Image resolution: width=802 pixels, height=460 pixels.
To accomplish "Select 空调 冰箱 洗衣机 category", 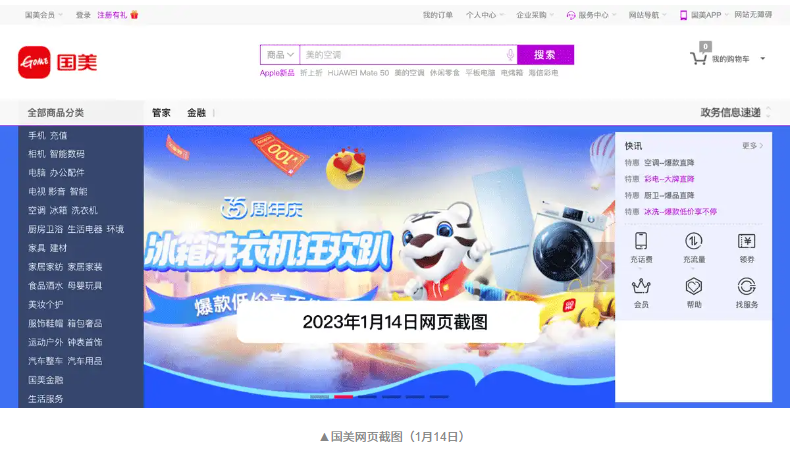I will click(63, 210).
